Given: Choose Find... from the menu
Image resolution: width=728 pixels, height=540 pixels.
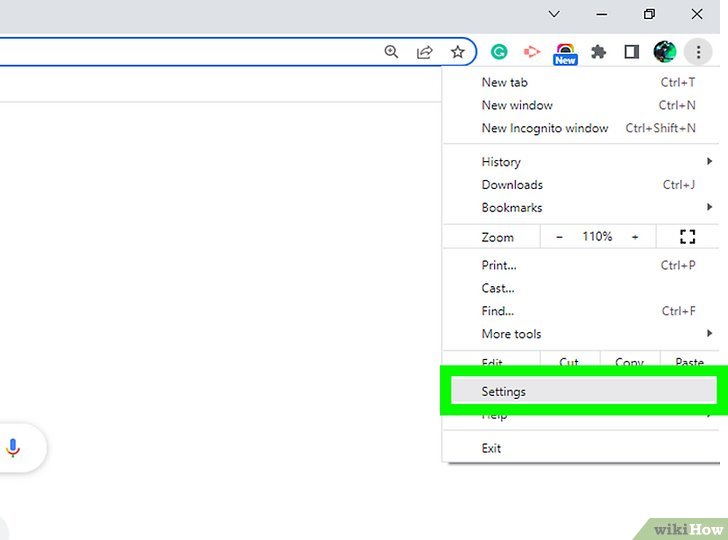Looking at the screenshot, I should pos(581,311).
